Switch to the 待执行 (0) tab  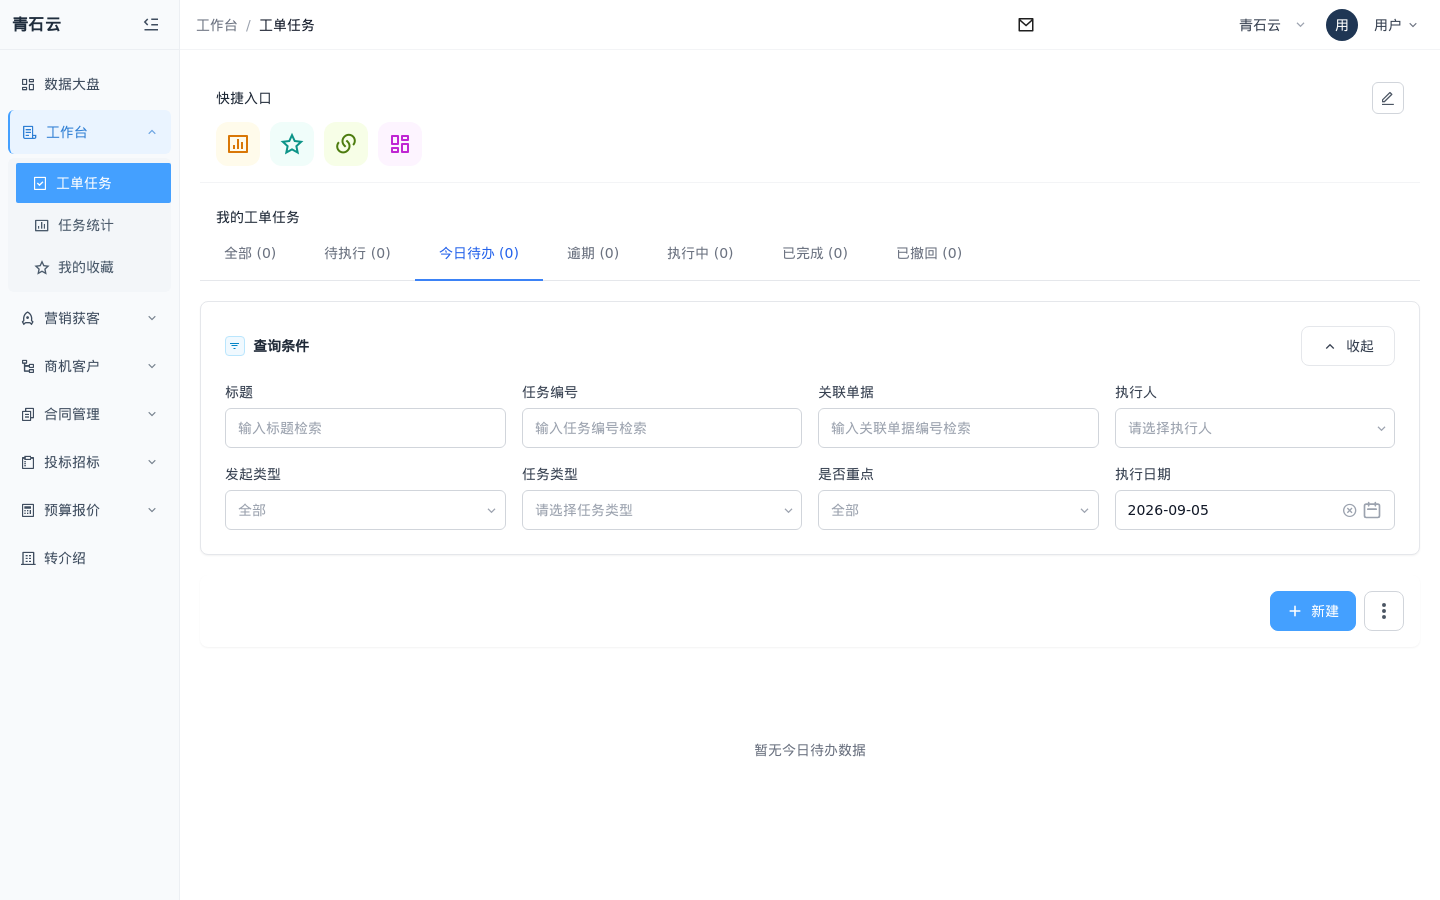pos(357,253)
